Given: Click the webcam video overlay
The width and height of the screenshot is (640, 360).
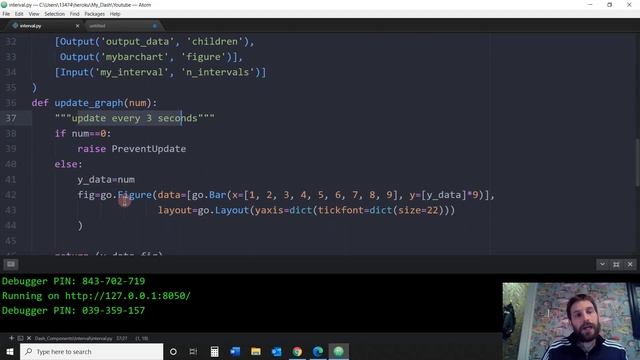Looking at the screenshot, I should [x=571, y=321].
